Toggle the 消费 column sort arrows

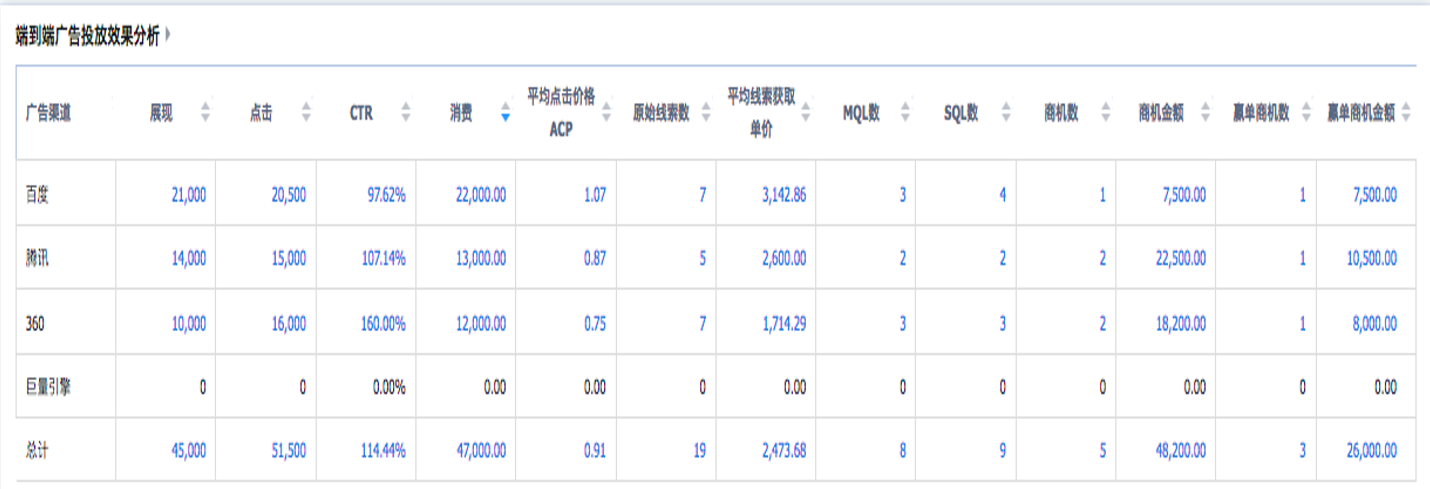[505, 113]
